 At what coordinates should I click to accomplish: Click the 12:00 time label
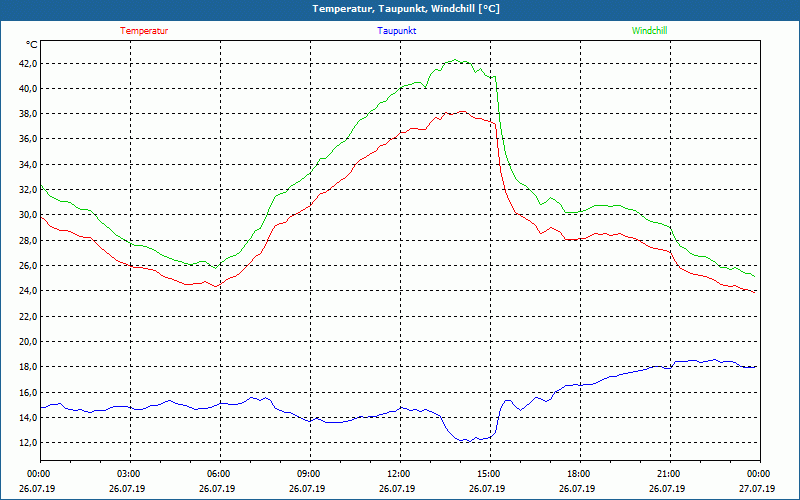399,474
